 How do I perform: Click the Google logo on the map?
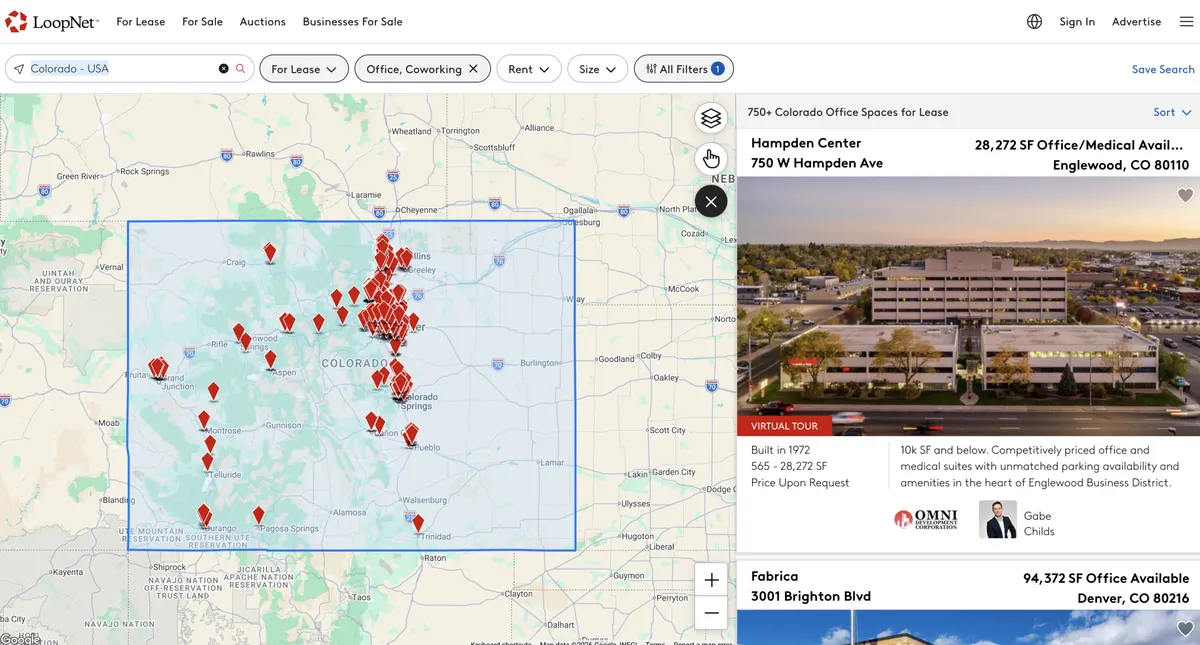[x=20, y=638]
